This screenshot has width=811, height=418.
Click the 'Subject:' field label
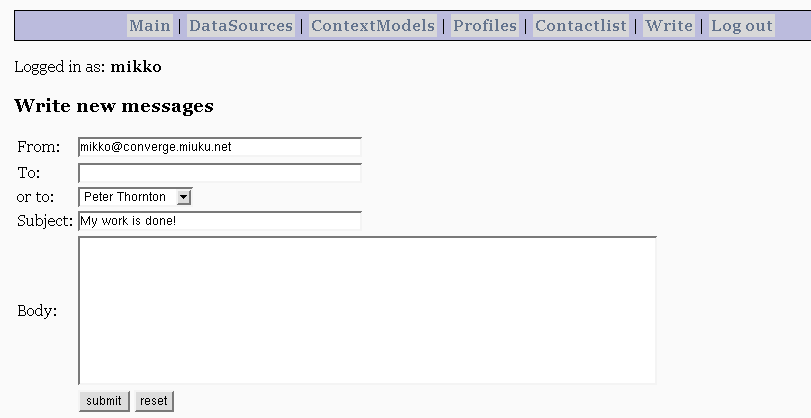click(45, 221)
